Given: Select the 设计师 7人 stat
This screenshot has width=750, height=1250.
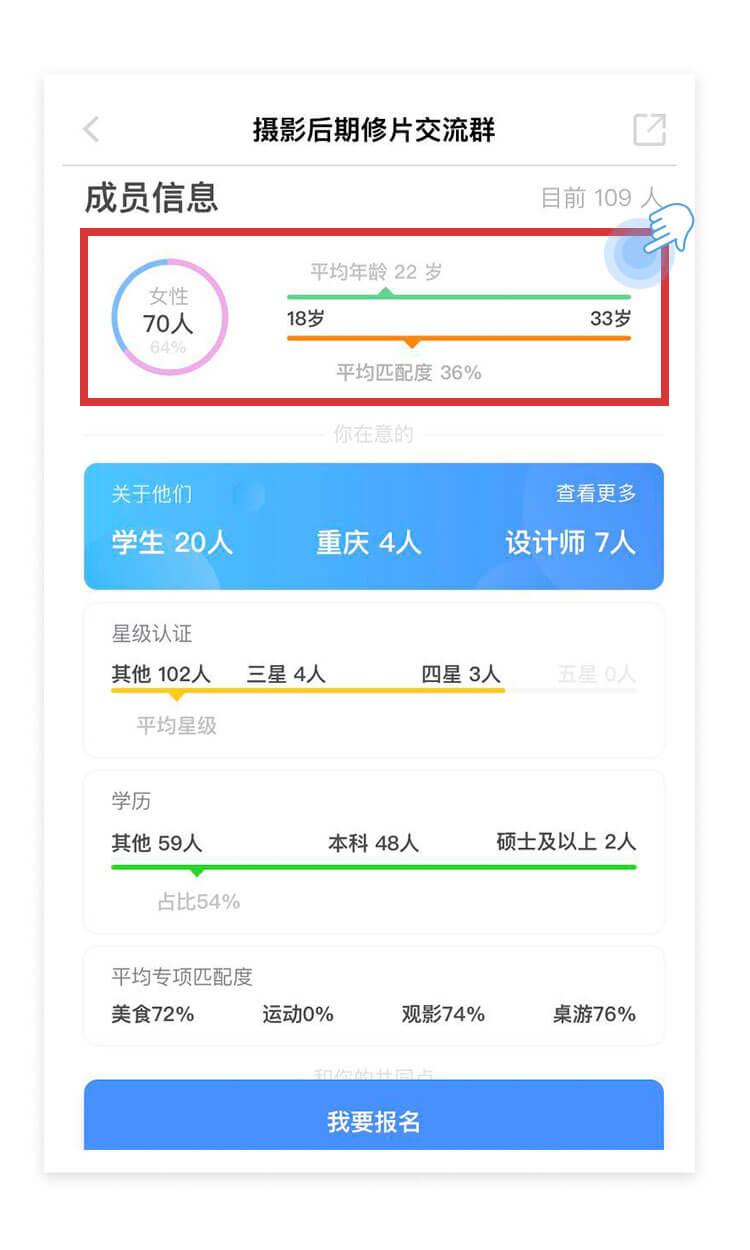Looking at the screenshot, I should (x=570, y=543).
